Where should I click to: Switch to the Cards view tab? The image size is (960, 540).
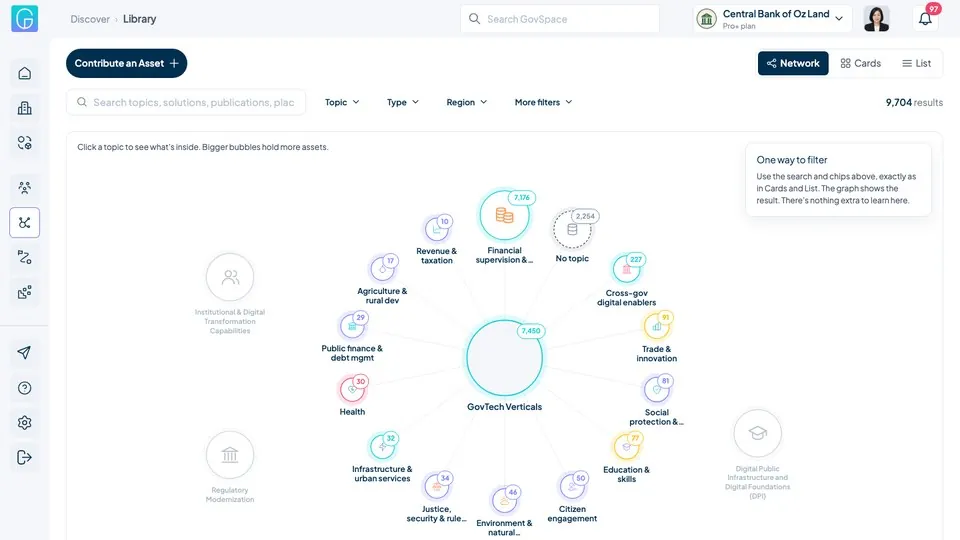860,63
